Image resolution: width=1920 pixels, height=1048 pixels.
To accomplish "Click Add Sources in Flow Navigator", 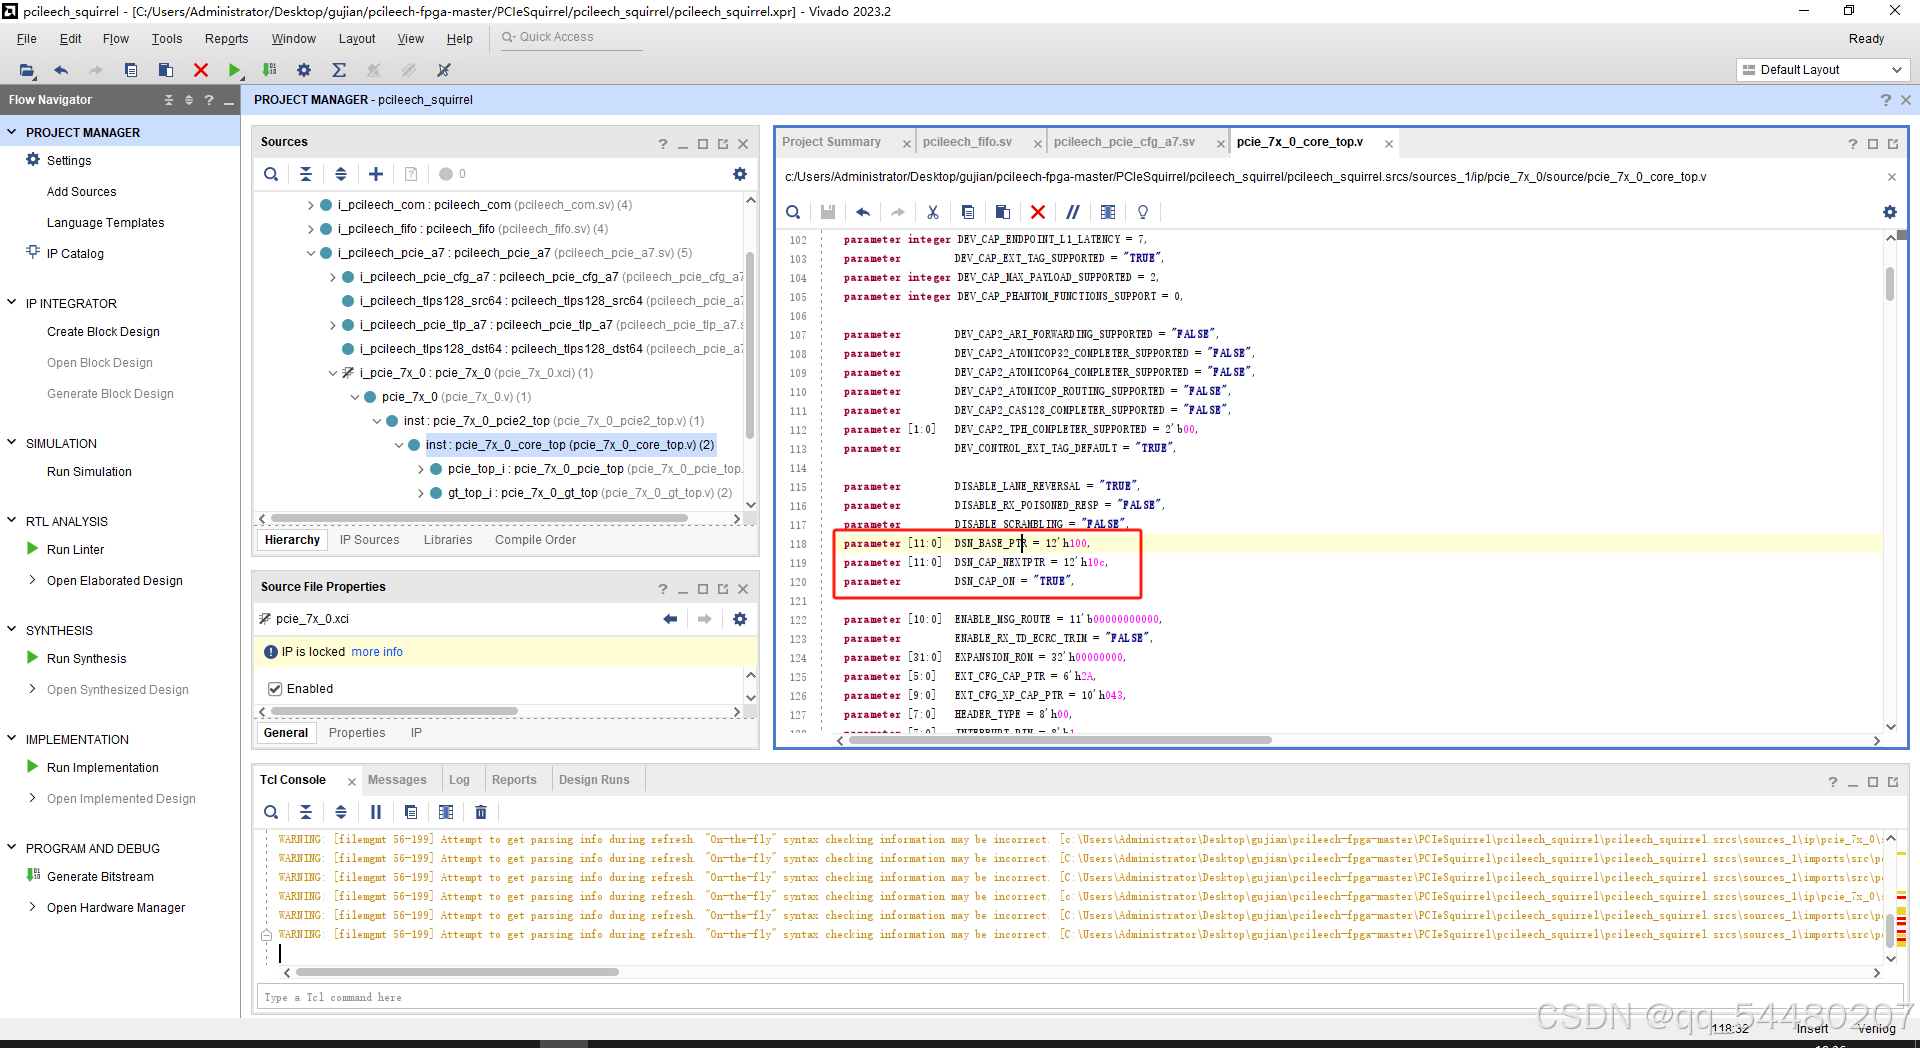I will pyautogui.click(x=81, y=192).
